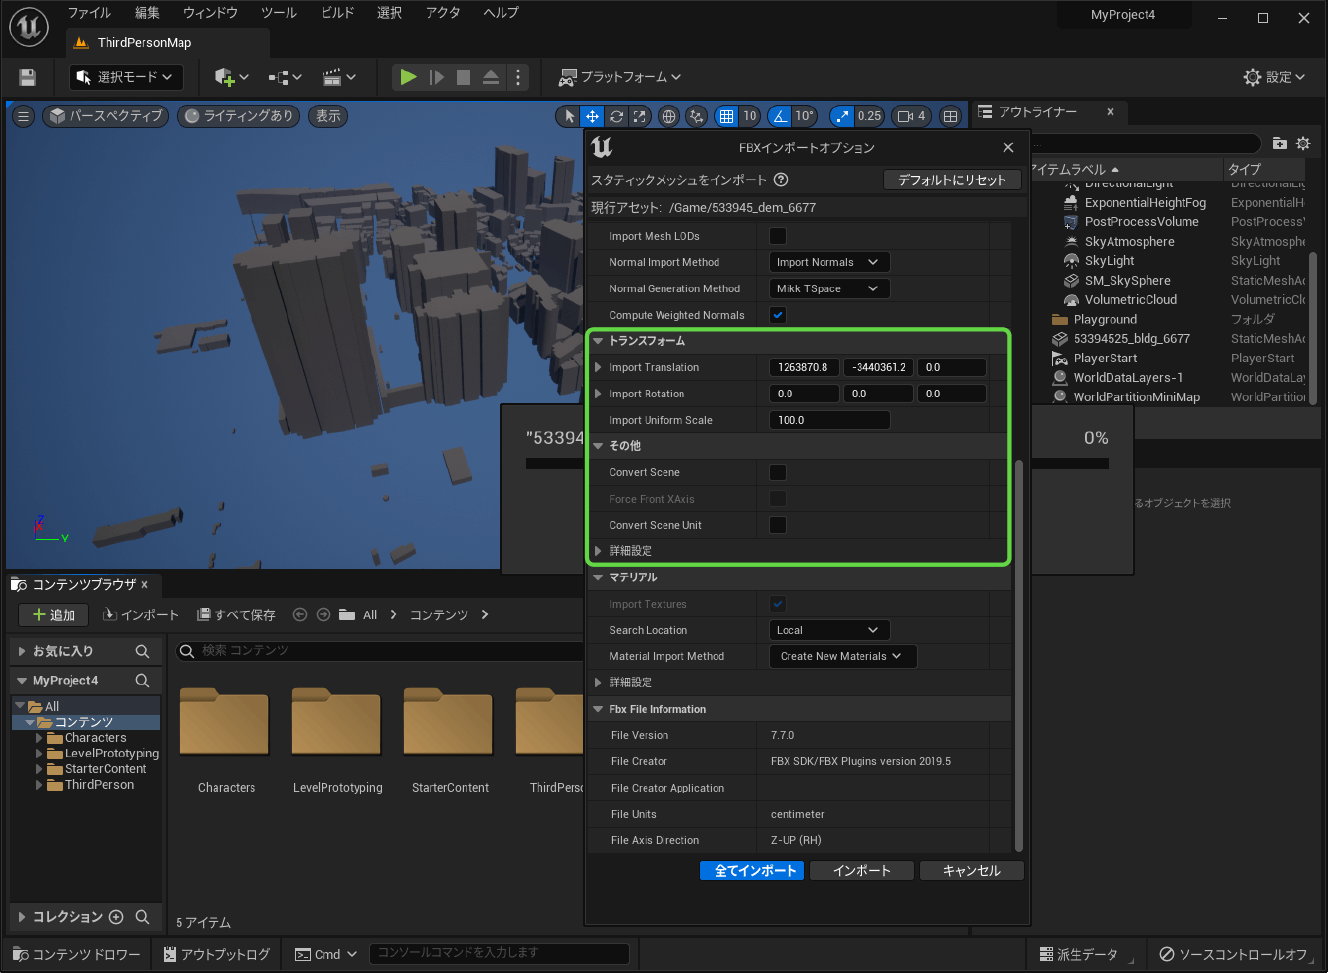
Task: Collapse the マテリアル section
Action: pos(598,577)
